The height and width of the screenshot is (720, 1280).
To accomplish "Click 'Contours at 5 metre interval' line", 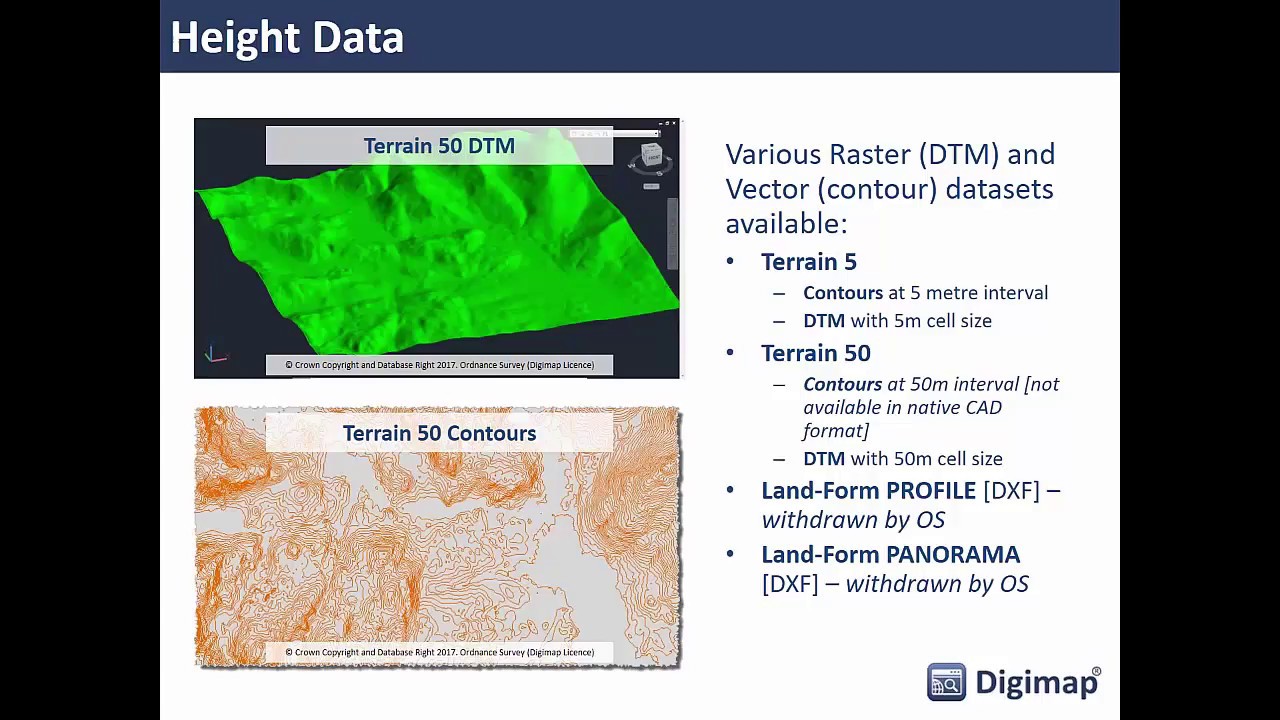I will pyautogui.click(x=925, y=293).
